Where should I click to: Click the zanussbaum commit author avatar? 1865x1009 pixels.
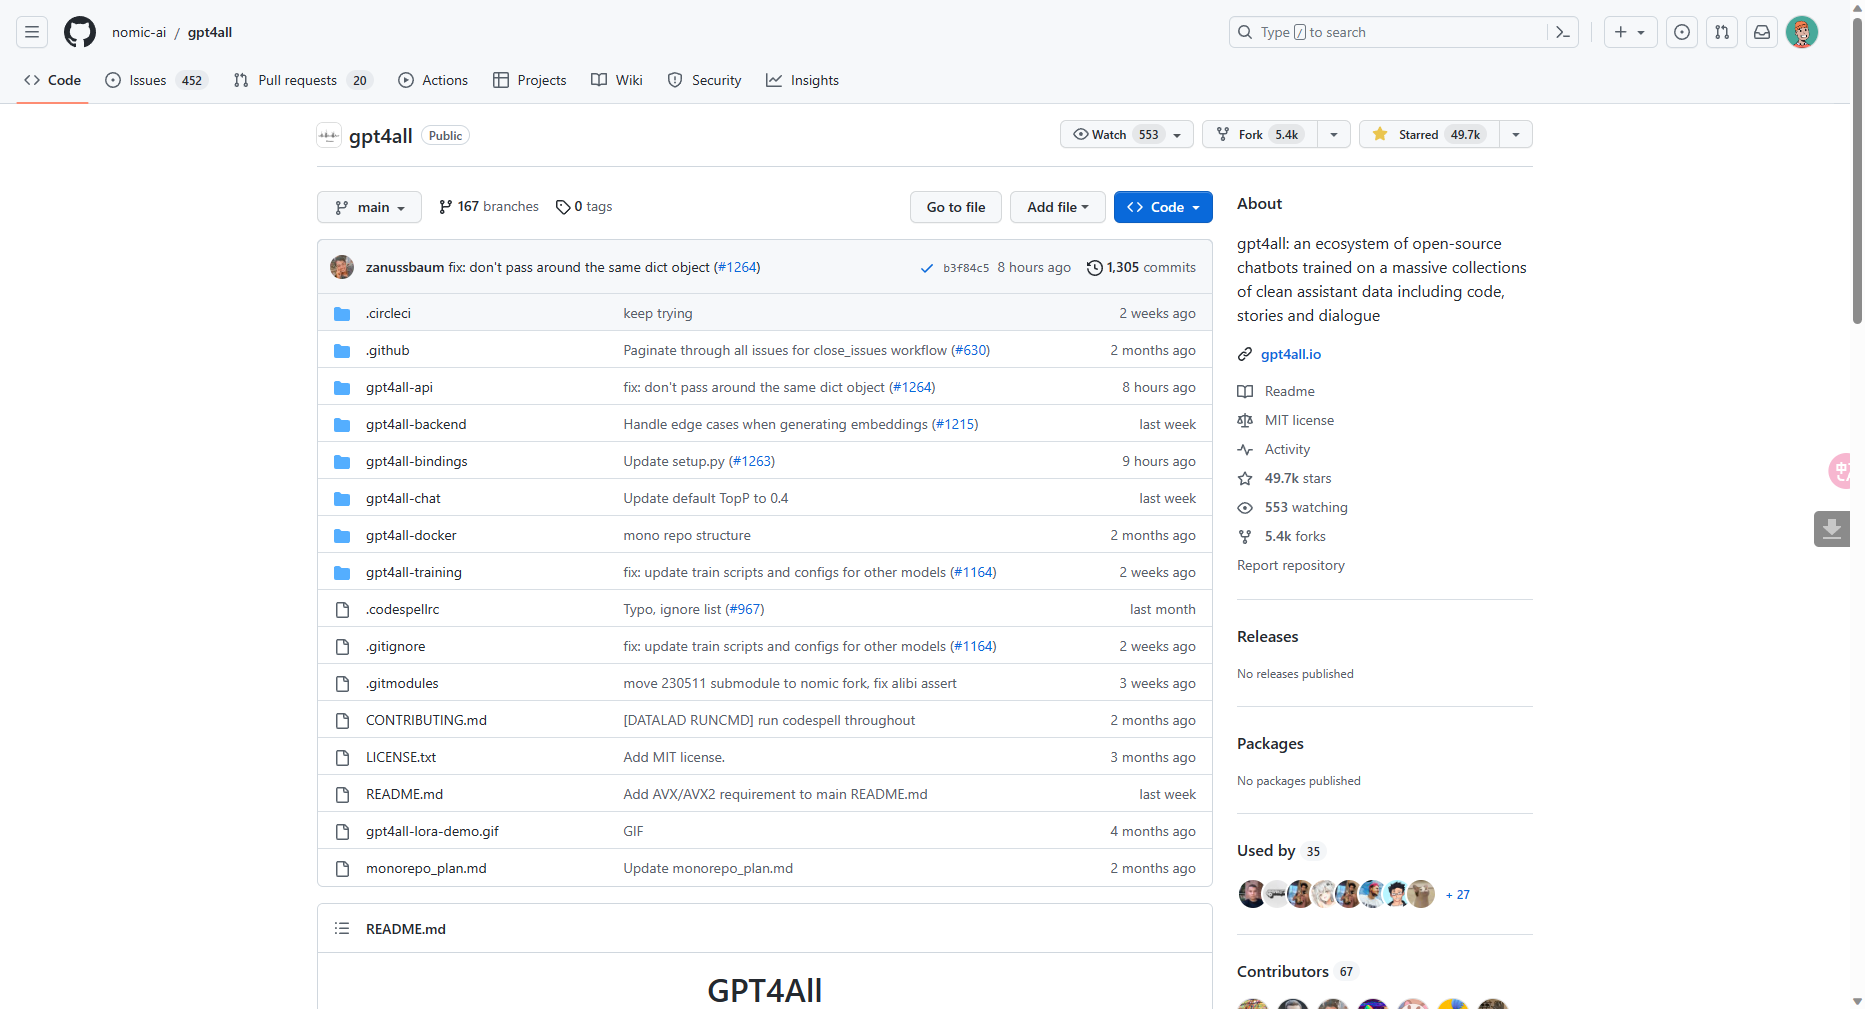[x=342, y=267]
